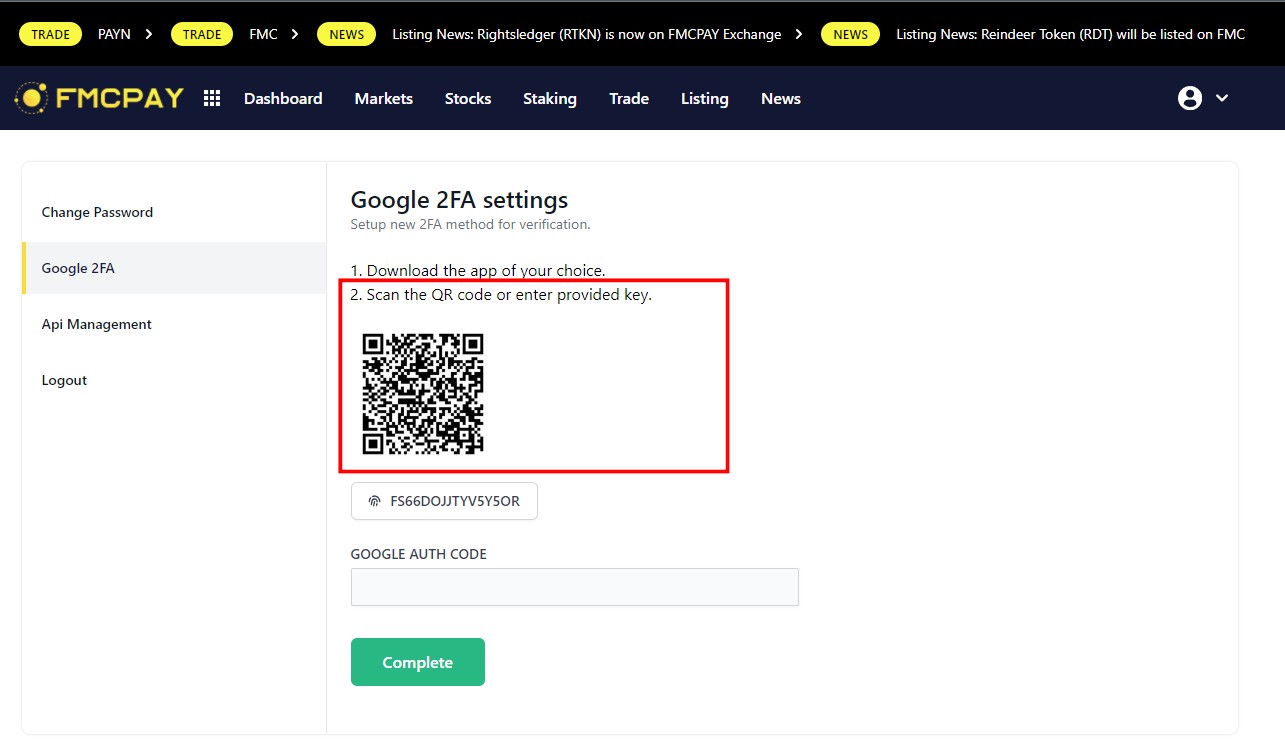The height and width of the screenshot is (754, 1285).
Task: Click chevron arrow after FMC ticker
Action: (x=295, y=34)
